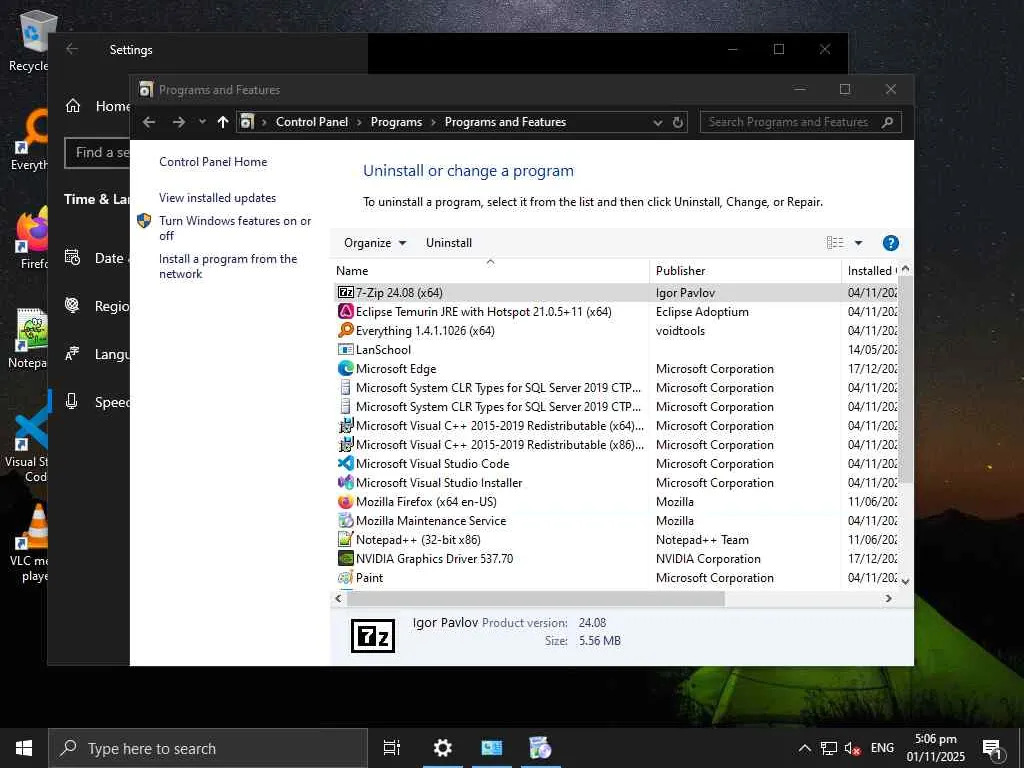This screenshot has width=1024, height=768.
Task: Open the notifications action center icon
Action: pyautogui.click(x=992, y=748)
